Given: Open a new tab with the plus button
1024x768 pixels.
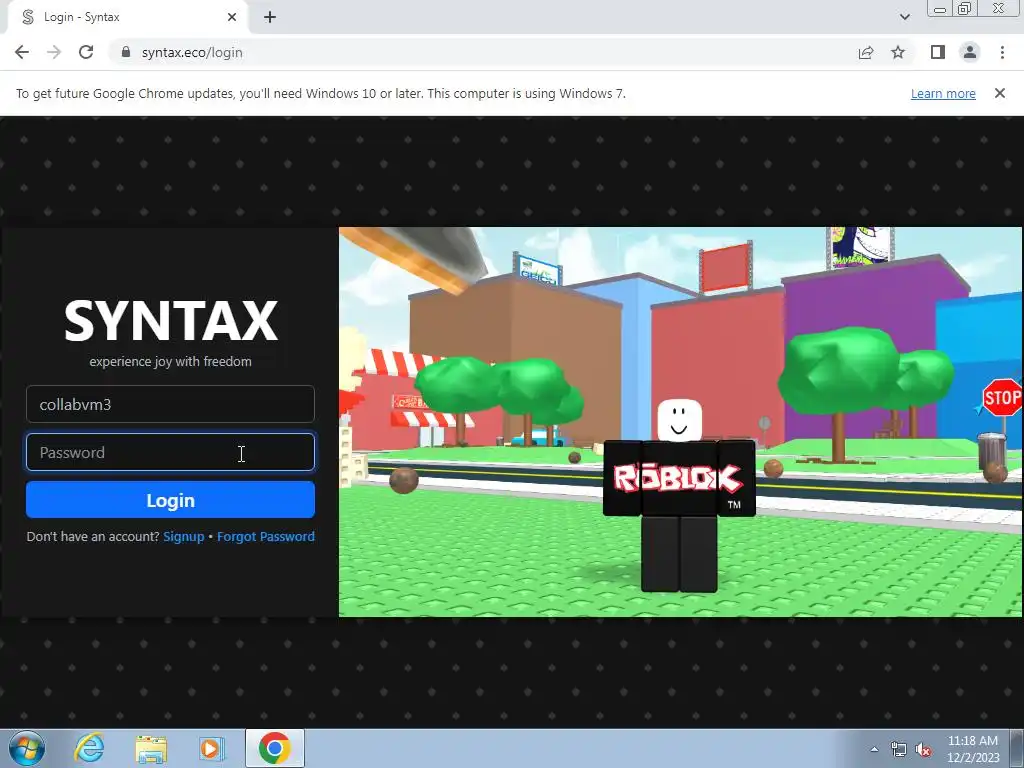Looking at the screenshot, I should click(x=270, y=17).
